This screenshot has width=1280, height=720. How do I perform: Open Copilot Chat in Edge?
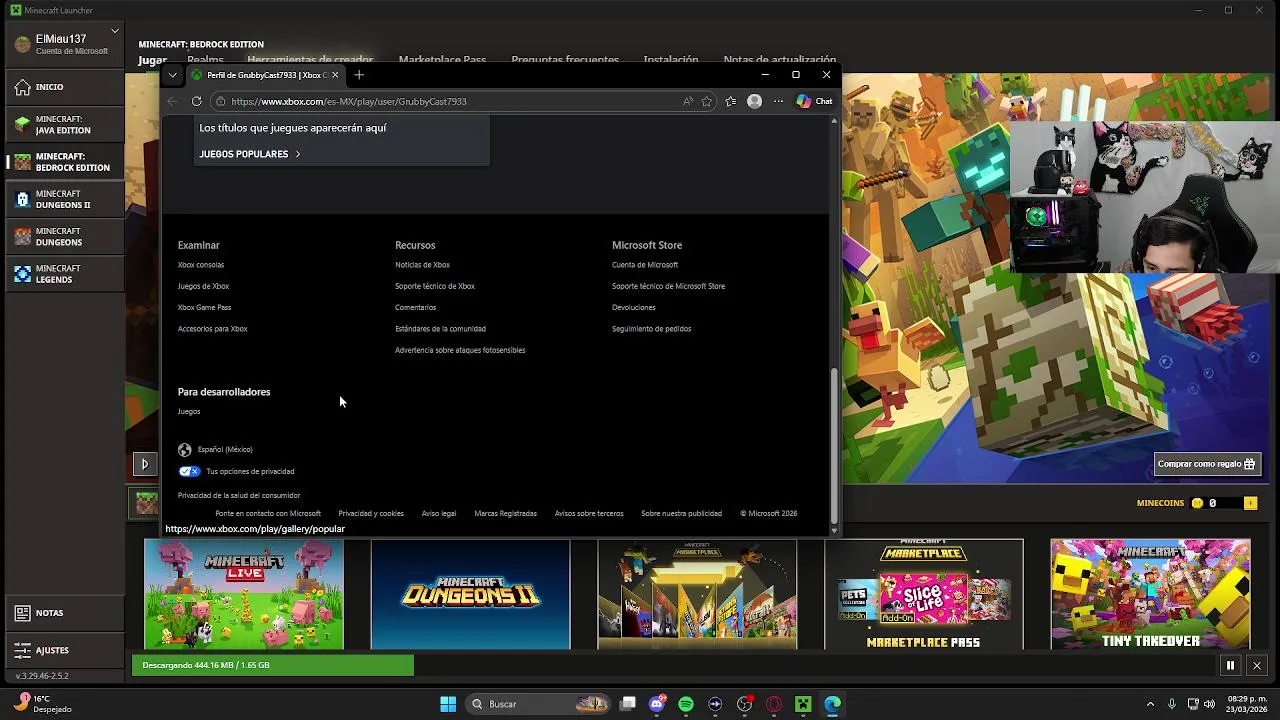pyautogui.click(x=814, y=101)
